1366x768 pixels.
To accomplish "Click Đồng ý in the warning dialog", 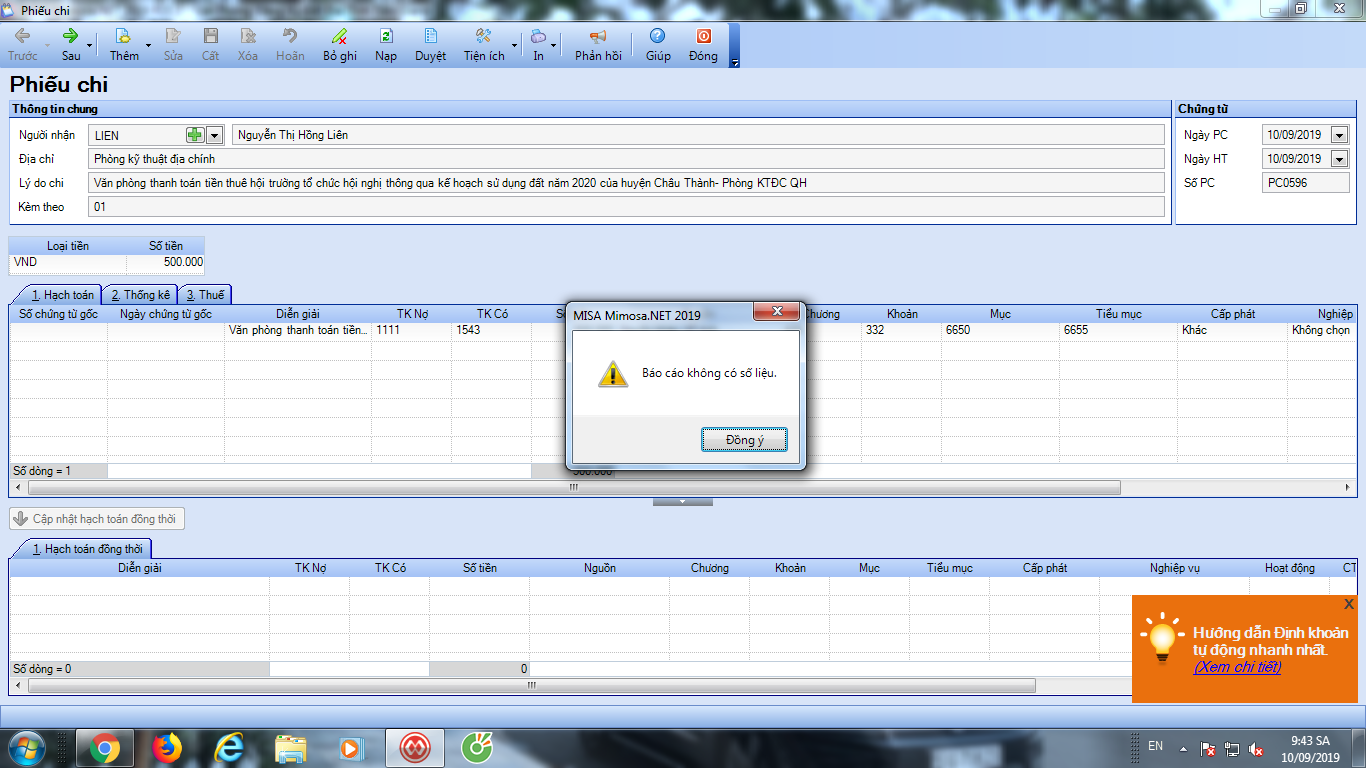I will [743, 440].
